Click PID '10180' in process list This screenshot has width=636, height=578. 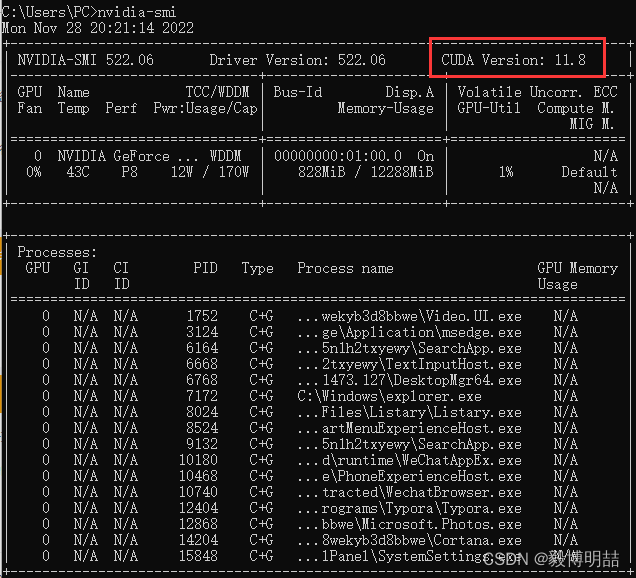[x=198, y=460]
